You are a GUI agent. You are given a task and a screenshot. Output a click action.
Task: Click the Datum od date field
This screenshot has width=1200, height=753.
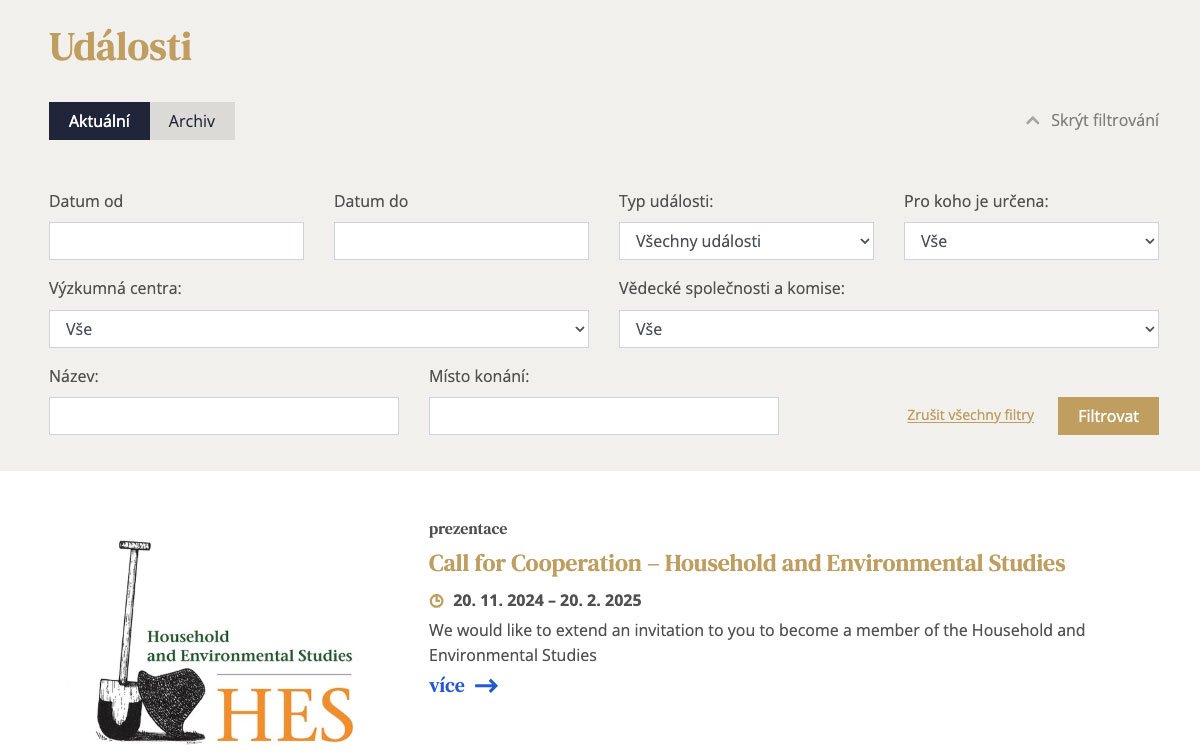click(x=176, y=241)
